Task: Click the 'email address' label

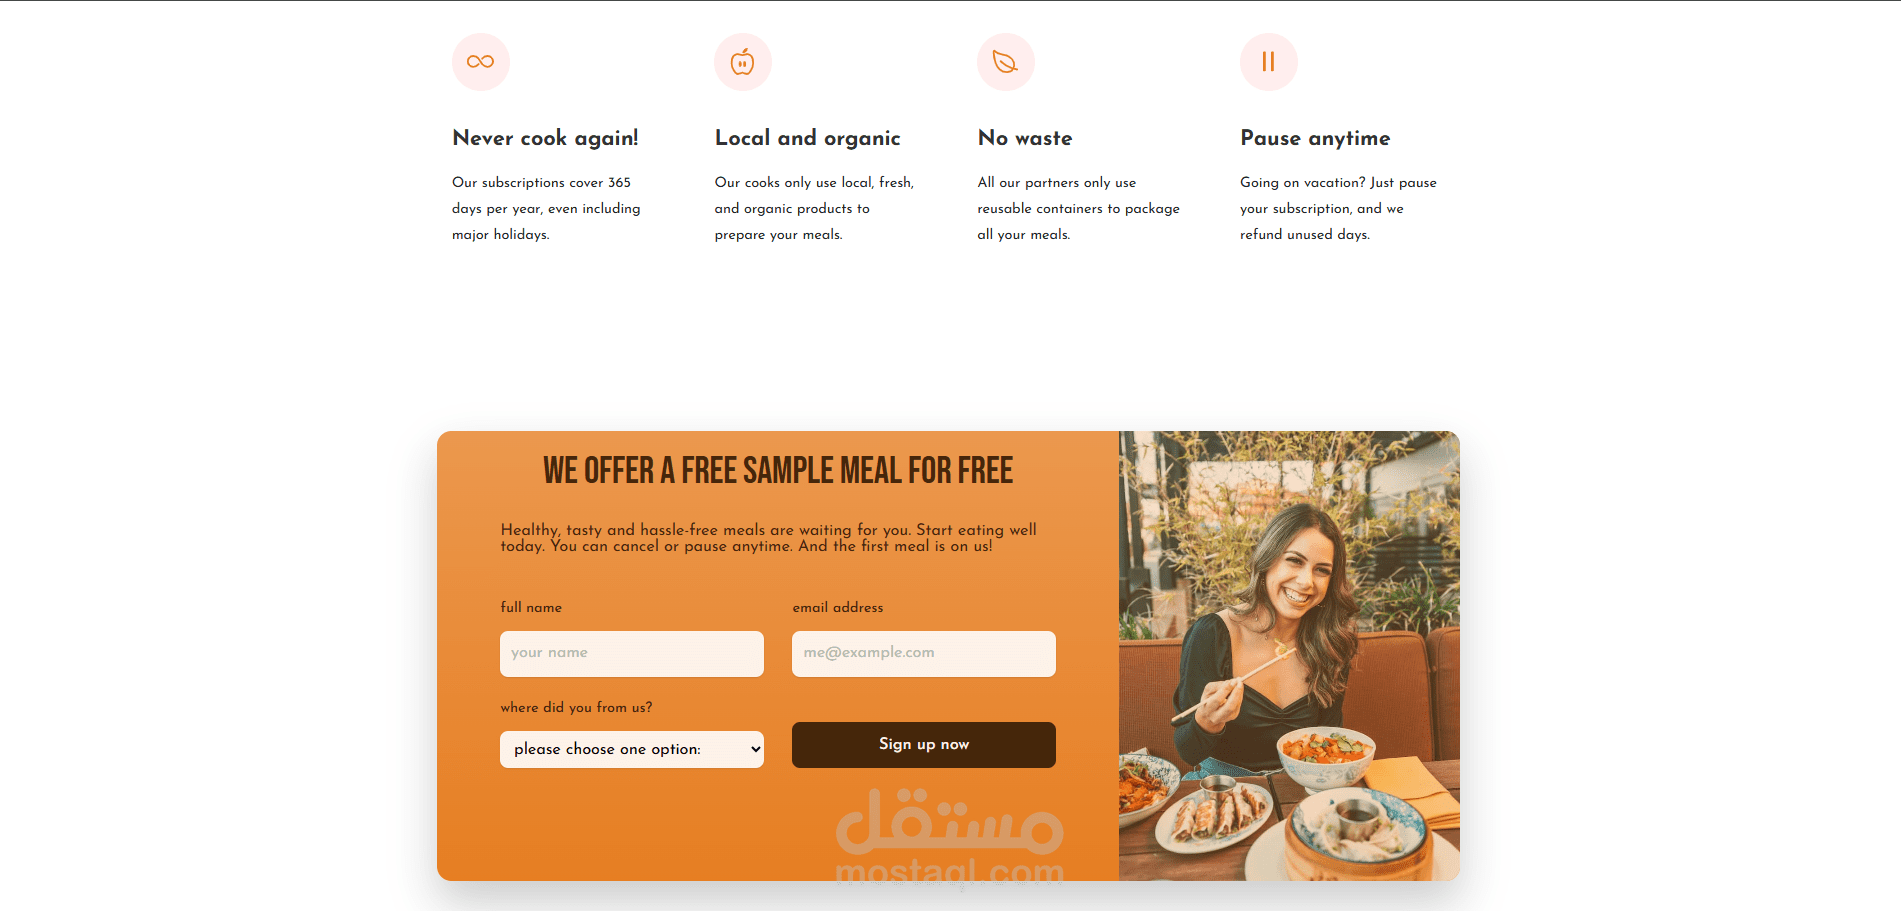Action: coord(838,607)
